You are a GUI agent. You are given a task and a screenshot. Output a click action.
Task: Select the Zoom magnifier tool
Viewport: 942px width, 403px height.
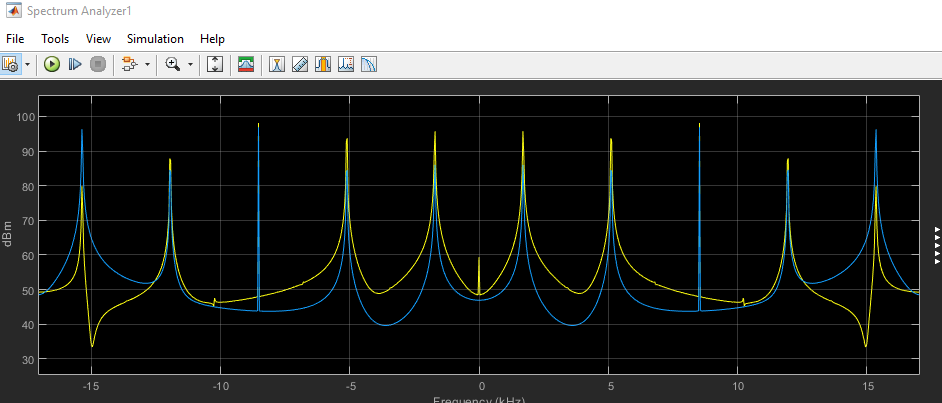click(173, 64)
